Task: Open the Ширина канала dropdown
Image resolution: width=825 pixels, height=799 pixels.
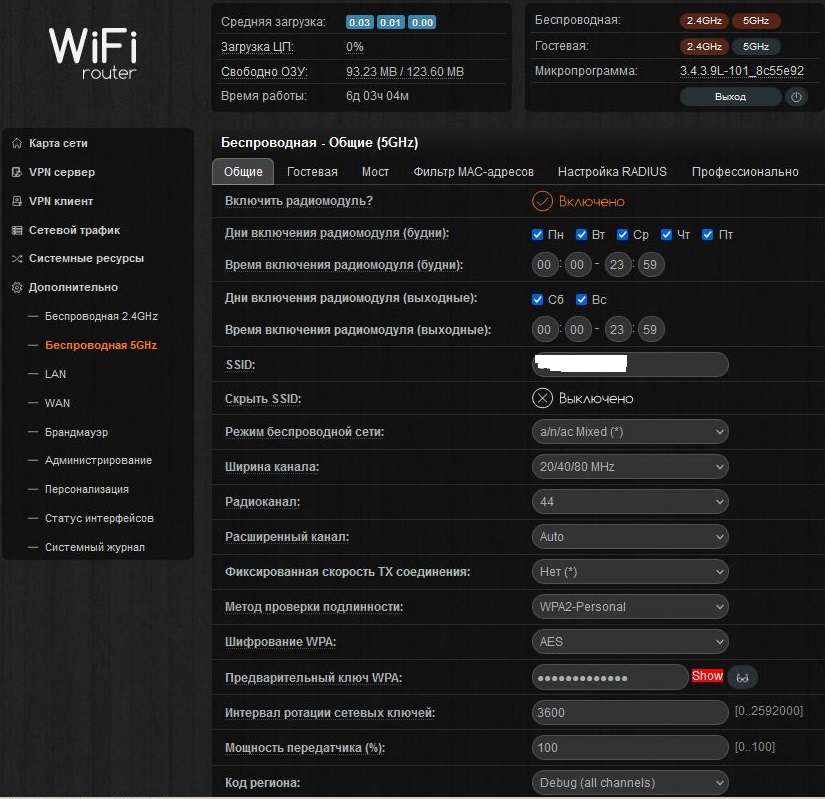Action: tap(630, 467)
